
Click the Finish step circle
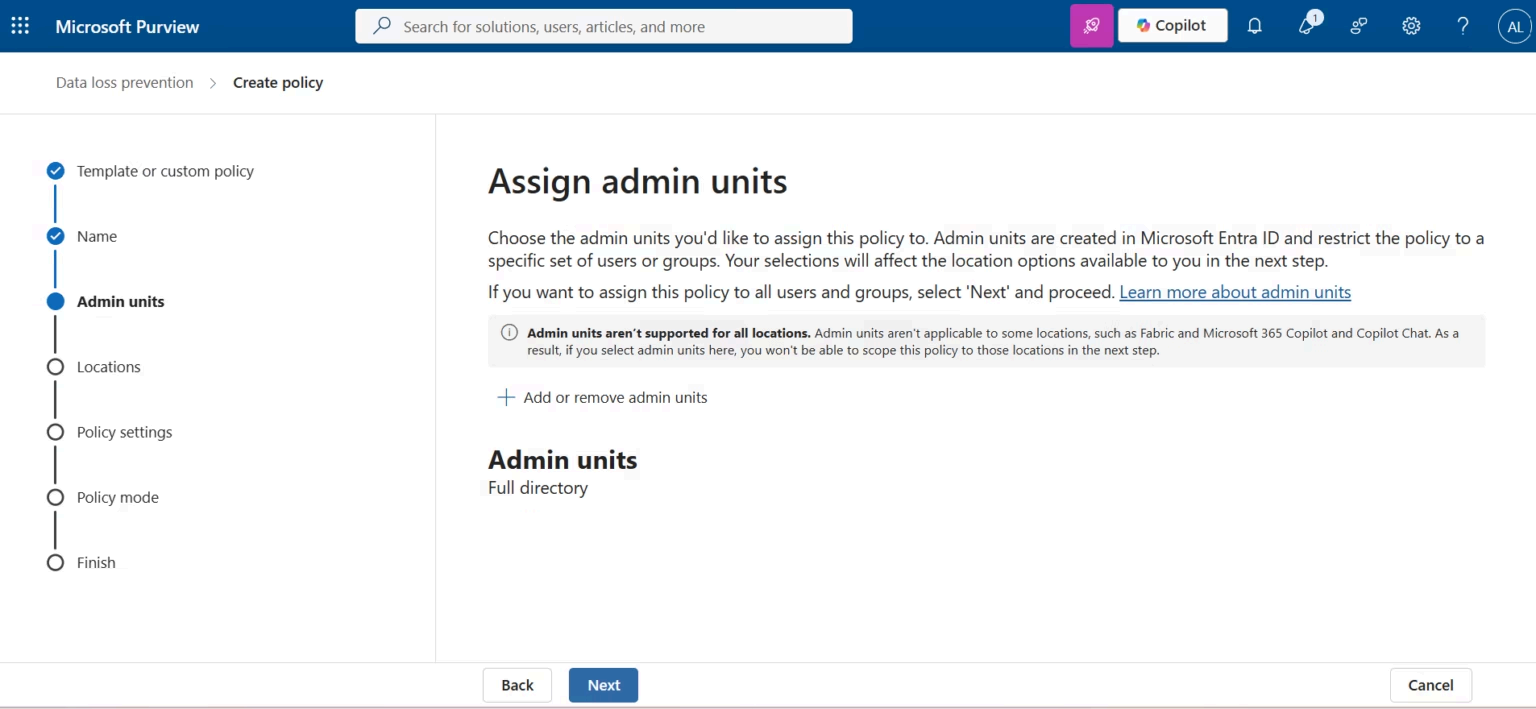tap(56, 562)
